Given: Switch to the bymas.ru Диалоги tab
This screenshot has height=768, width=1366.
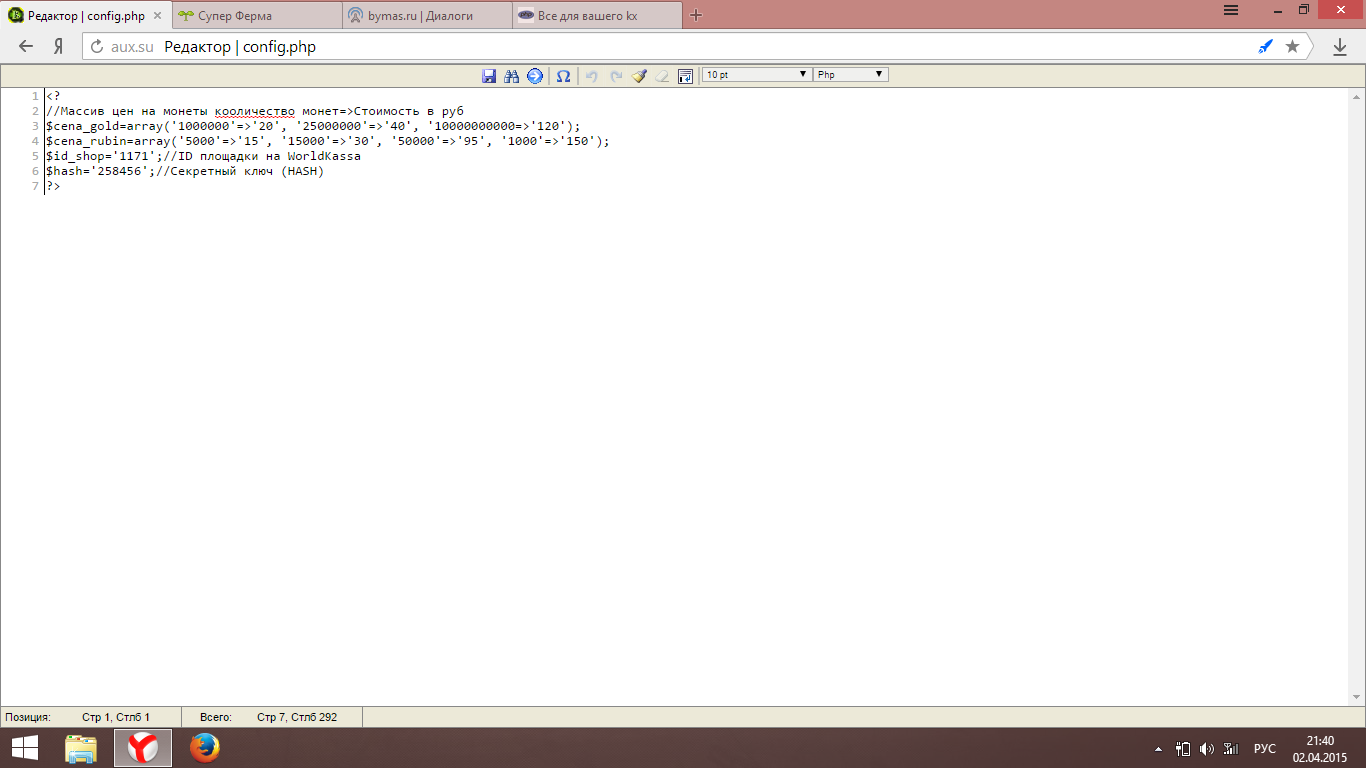Looking at the screenshot, I should [x=425, y=16].
